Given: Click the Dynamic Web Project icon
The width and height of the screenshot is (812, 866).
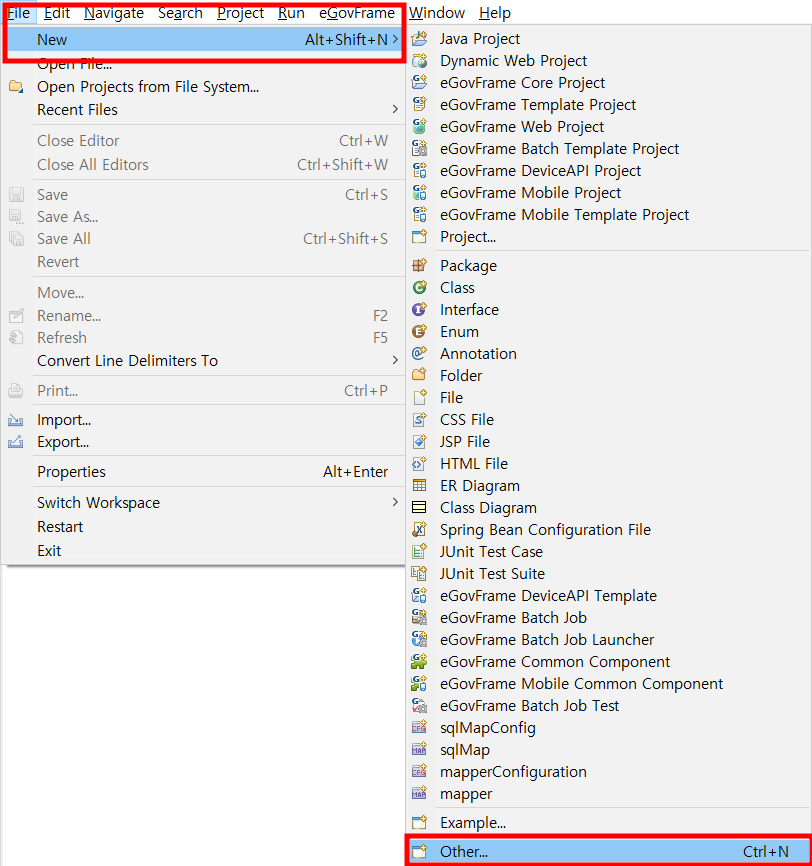Looking at the screenshot, I should [420, 61].
